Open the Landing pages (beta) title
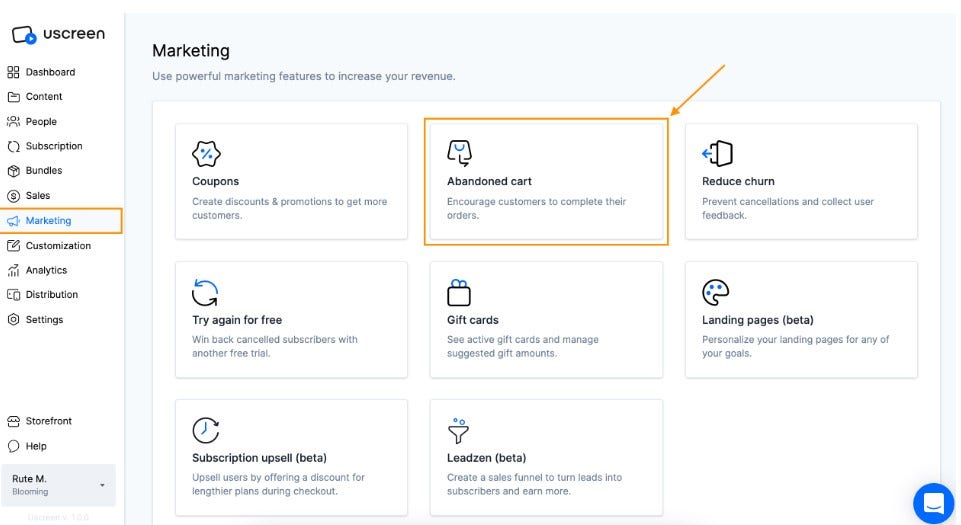 point(758,320)
